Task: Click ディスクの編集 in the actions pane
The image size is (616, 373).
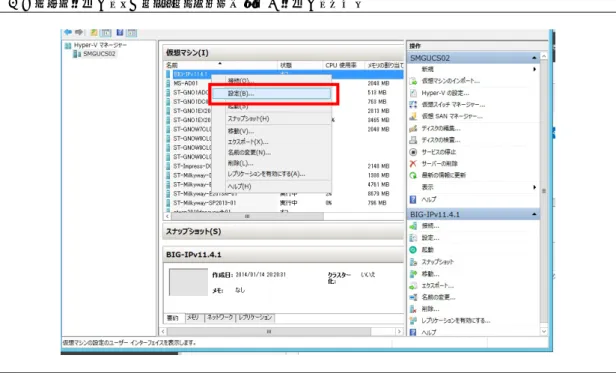Action: (x=441, y=128)
